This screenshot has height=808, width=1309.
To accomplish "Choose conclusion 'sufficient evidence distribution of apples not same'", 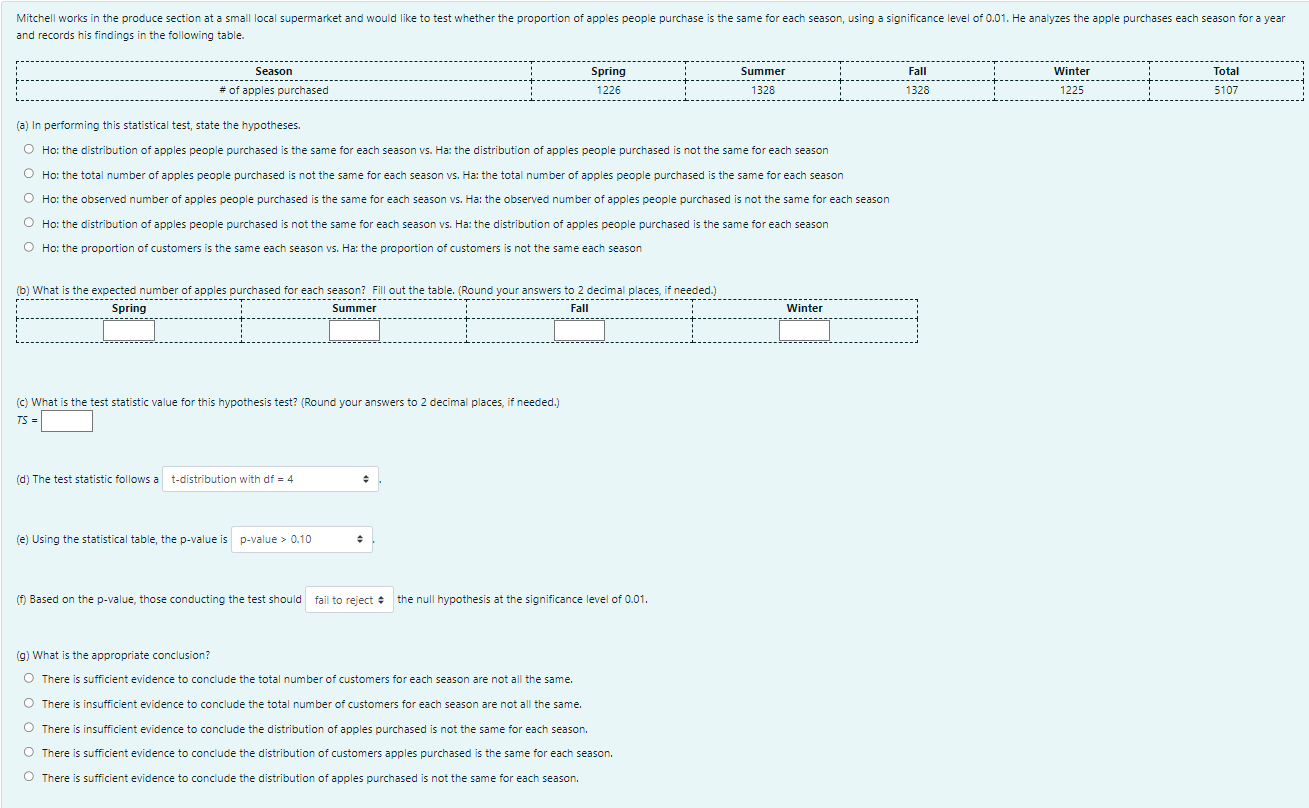I will point(30,778).
